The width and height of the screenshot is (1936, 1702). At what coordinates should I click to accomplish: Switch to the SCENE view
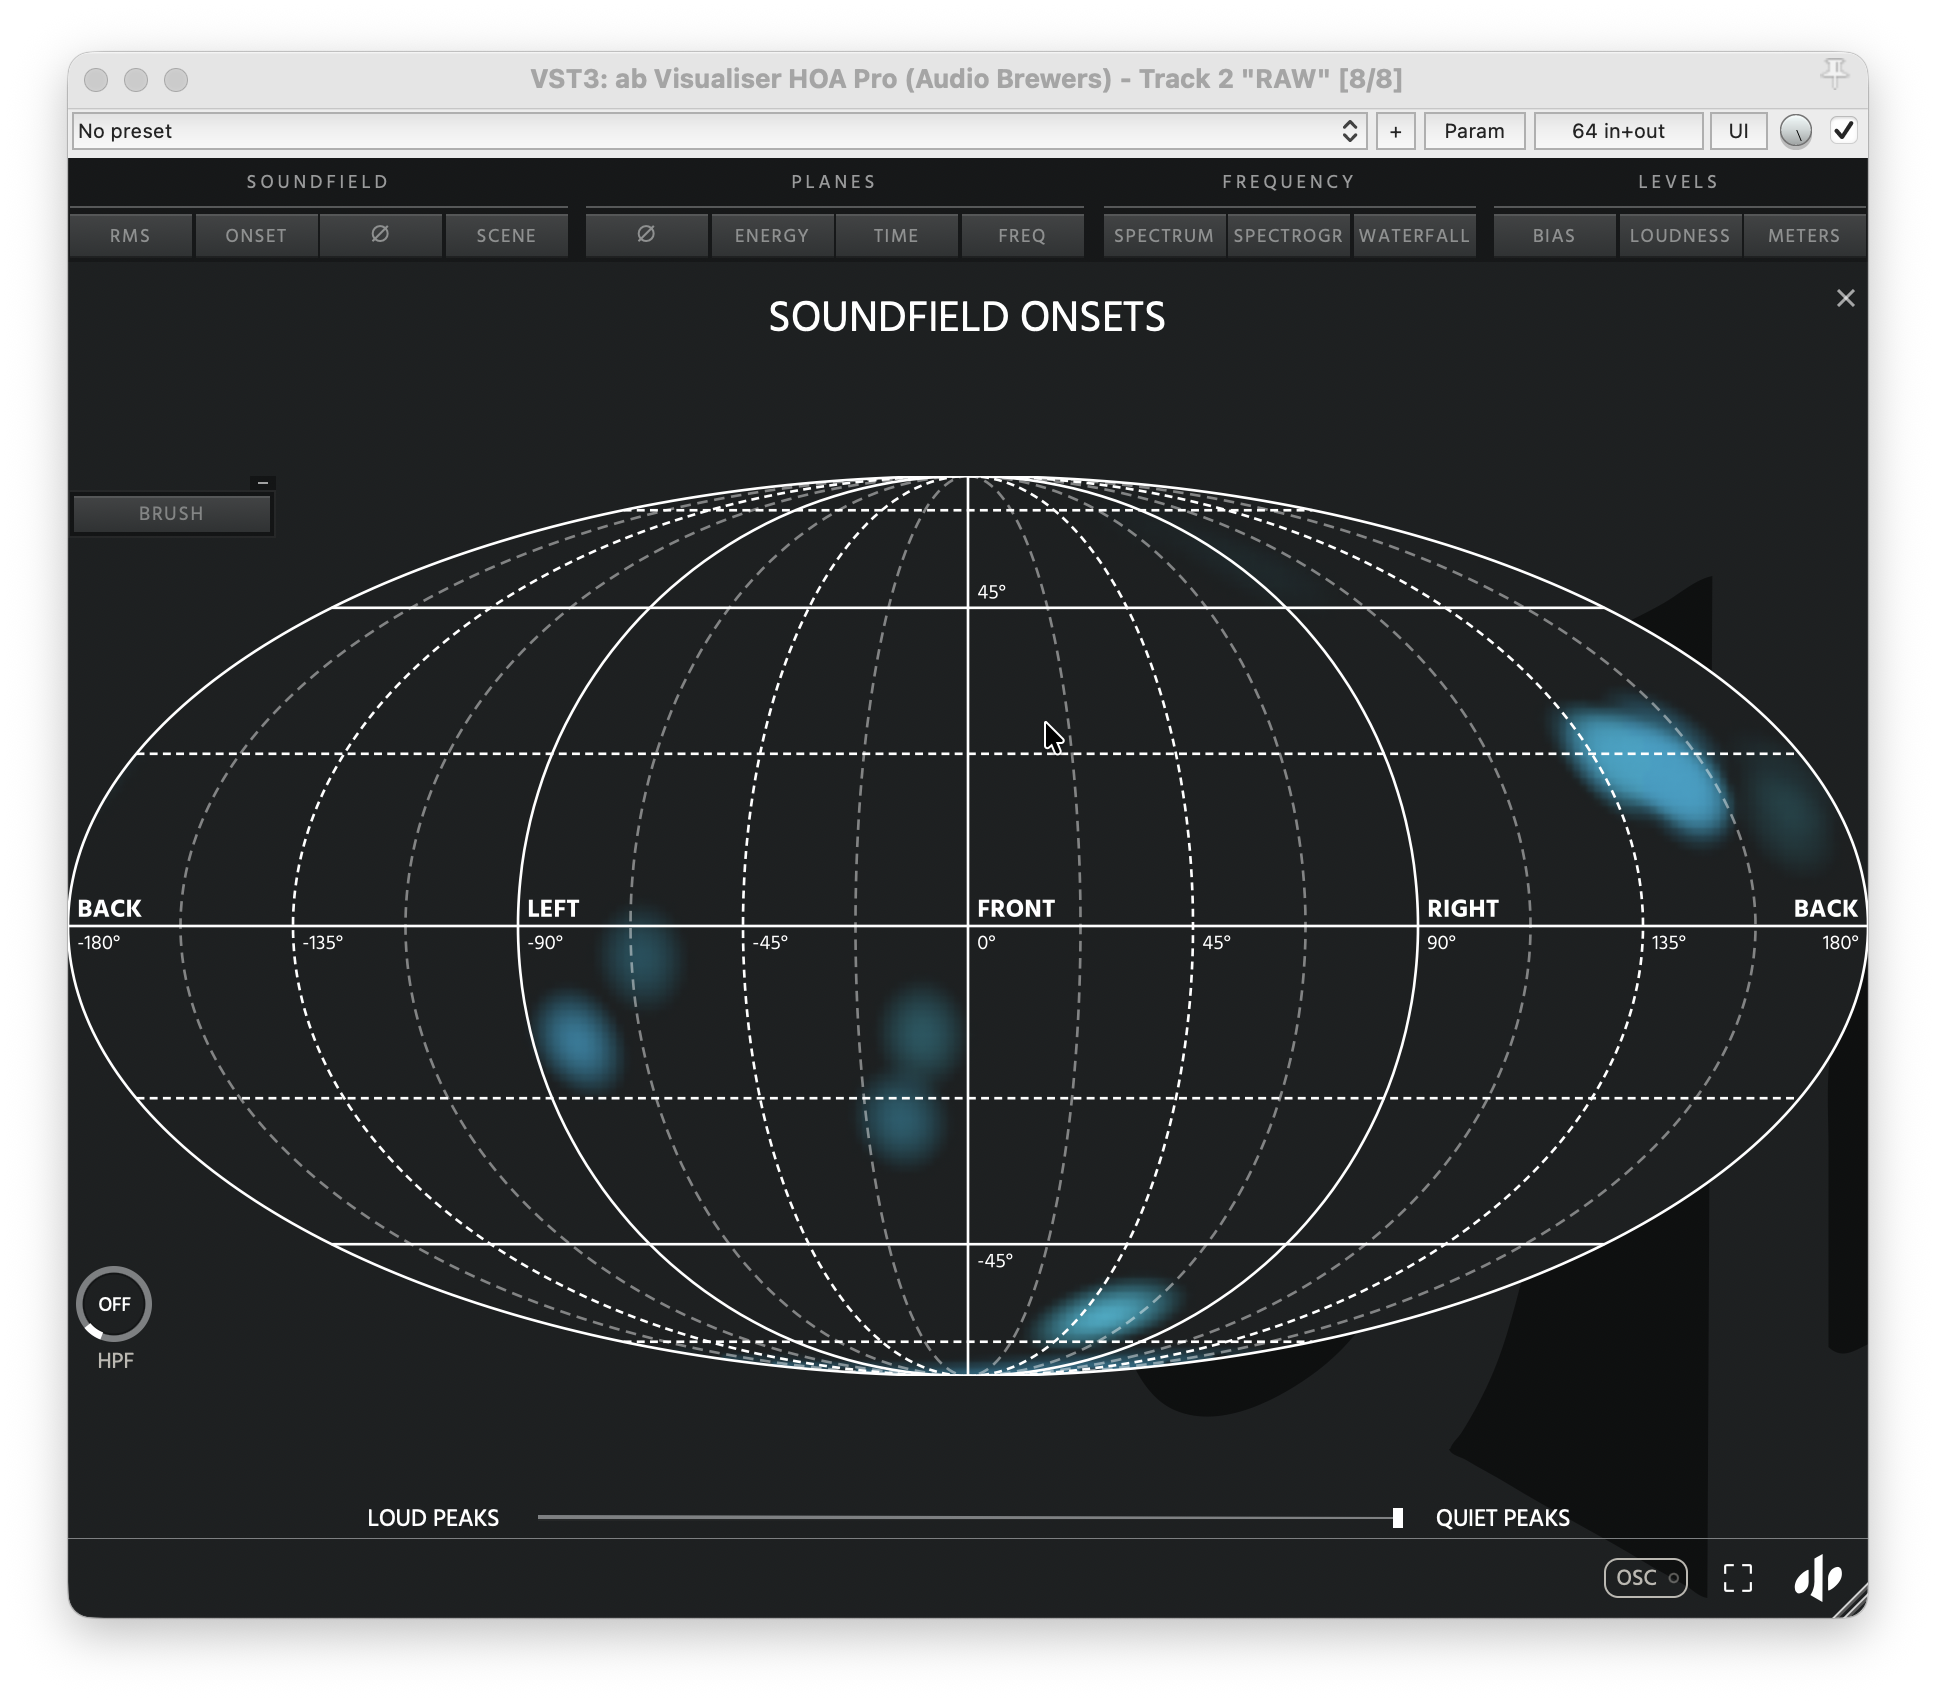click(x=506, y=235)
